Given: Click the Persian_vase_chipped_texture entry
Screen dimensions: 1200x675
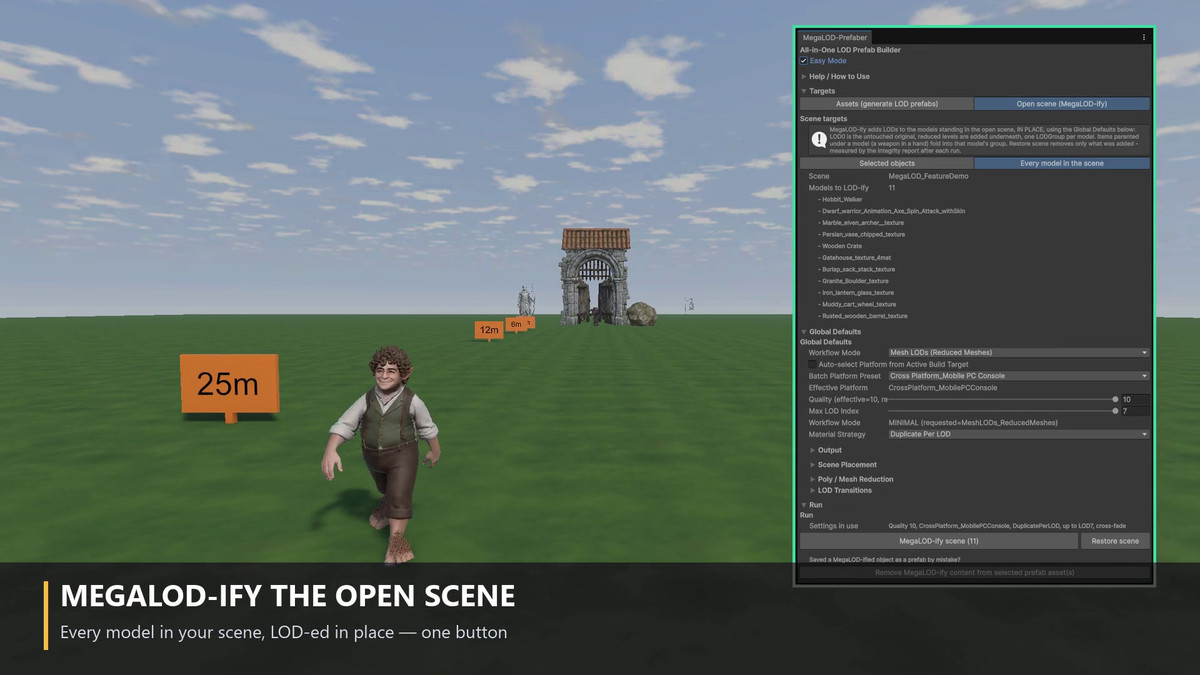Looking at the screenshot, I should pyautogui.click(x=861, y=234).
